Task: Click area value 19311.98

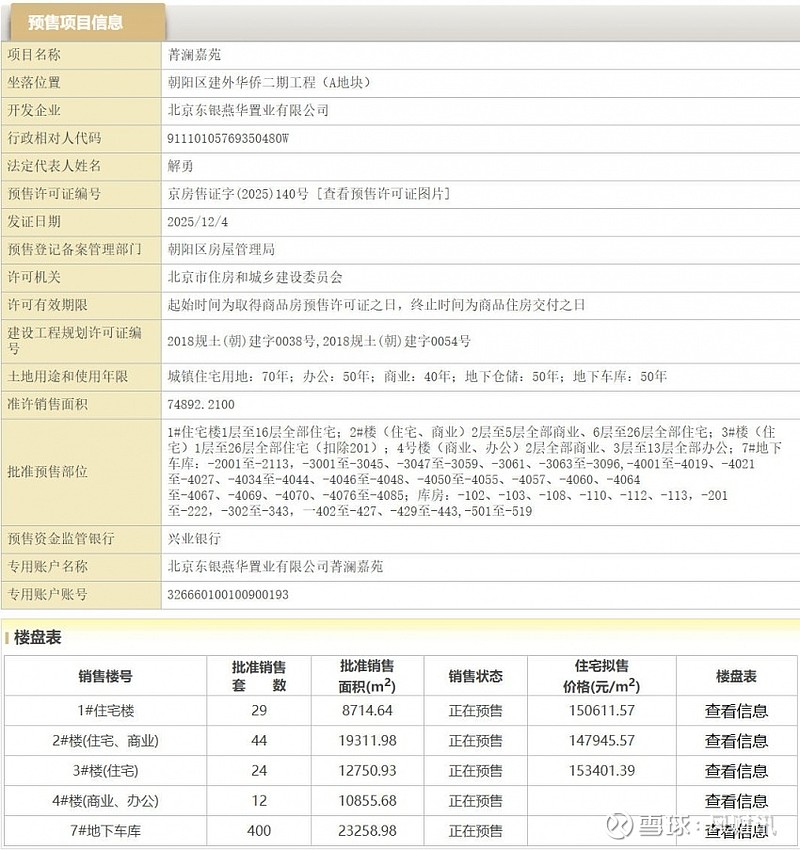Action: [367, 740]
